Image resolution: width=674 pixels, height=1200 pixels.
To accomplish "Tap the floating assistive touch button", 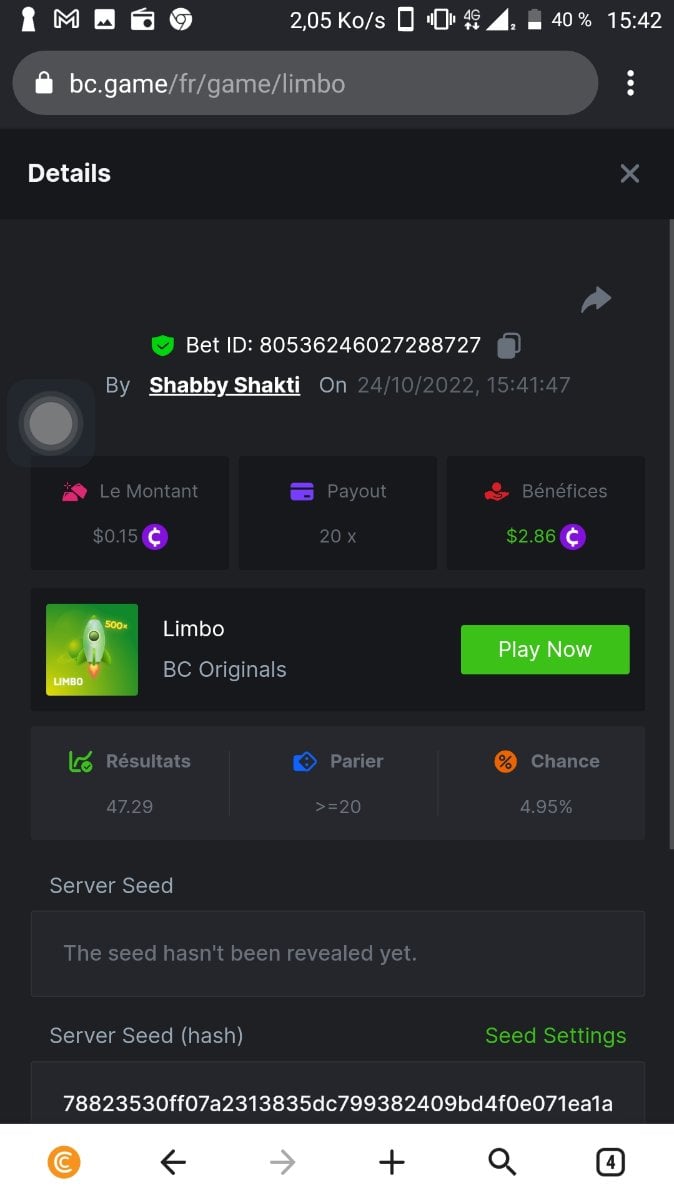I will (51, 423).
